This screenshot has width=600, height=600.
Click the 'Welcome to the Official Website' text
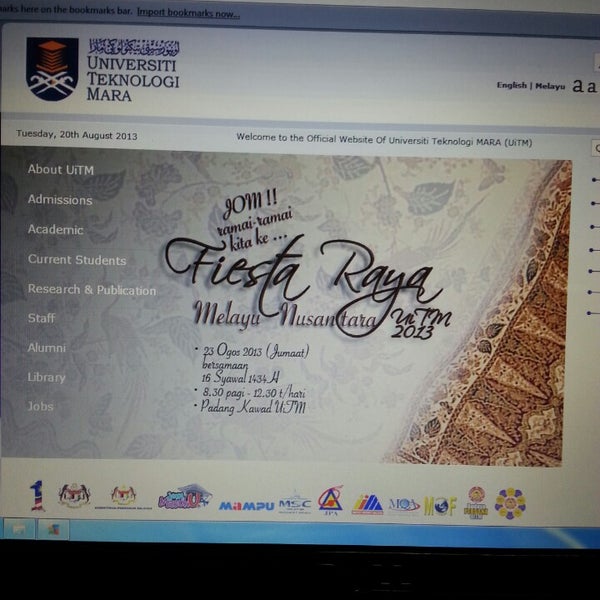tap(384, 140)
